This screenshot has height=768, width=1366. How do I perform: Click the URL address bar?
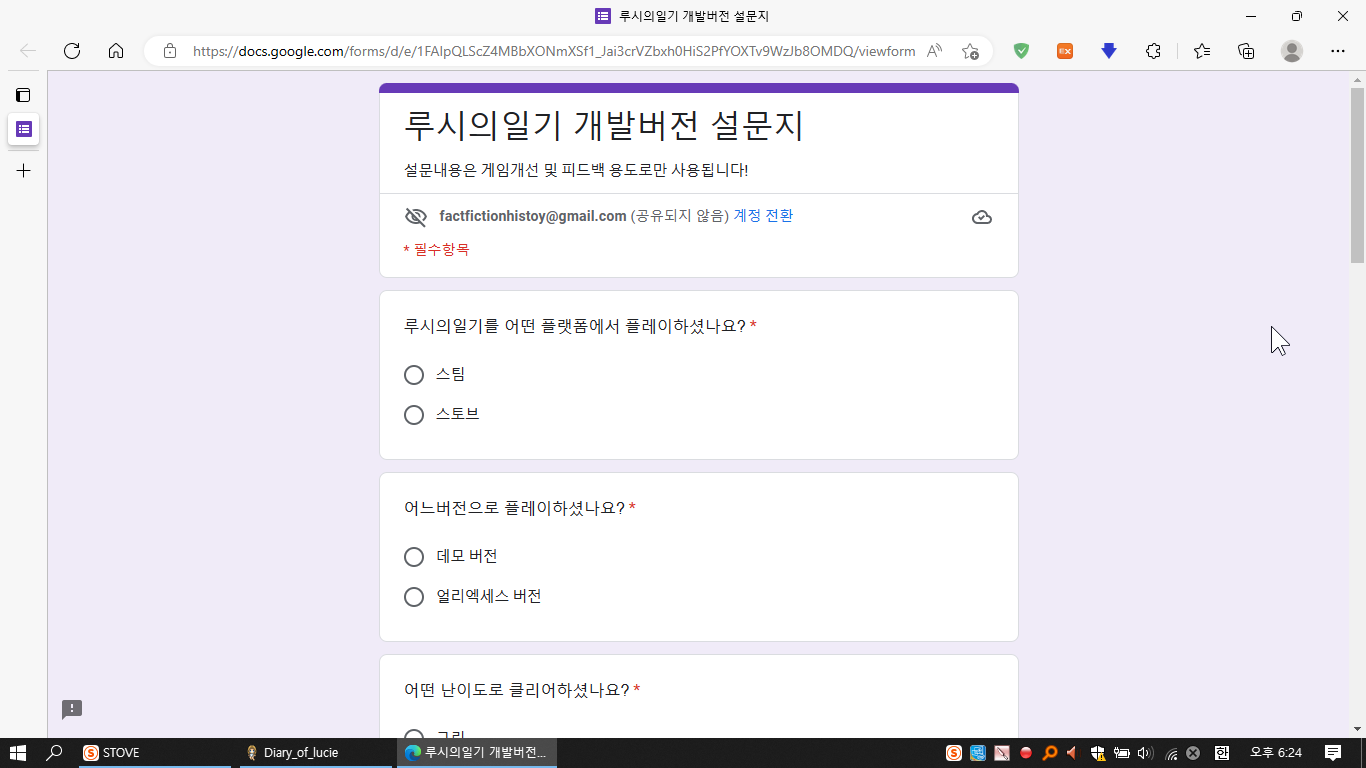coord(553,51)
